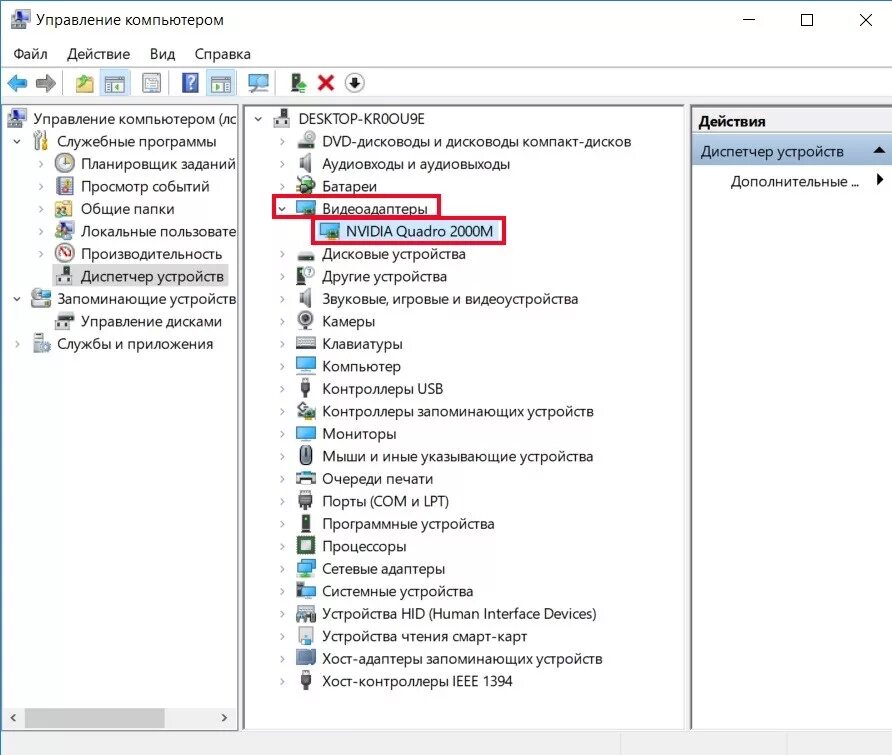This screenshot has height=755, width=892.
Task: Click the black down-arrow Disable device icon
Action: click(354, 83)
